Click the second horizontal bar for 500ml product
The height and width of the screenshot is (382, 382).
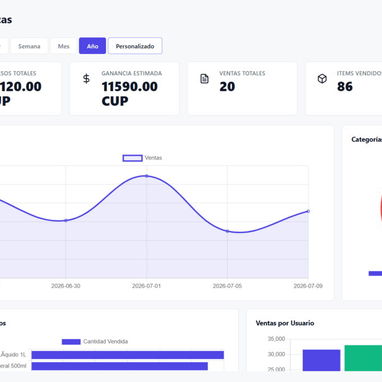click(120, 366)
